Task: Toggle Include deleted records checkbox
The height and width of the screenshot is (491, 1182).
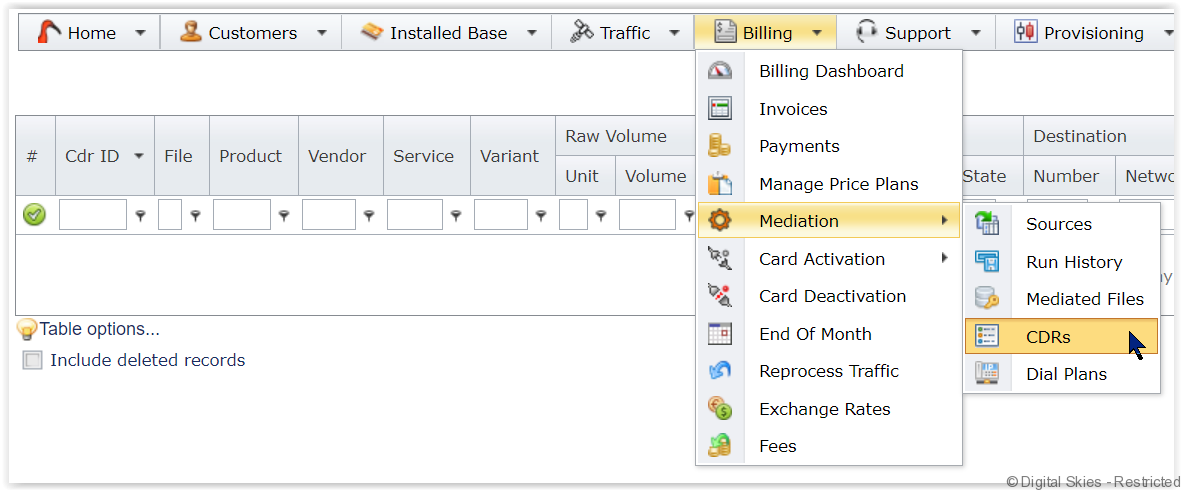Action: tap(33, 361)
